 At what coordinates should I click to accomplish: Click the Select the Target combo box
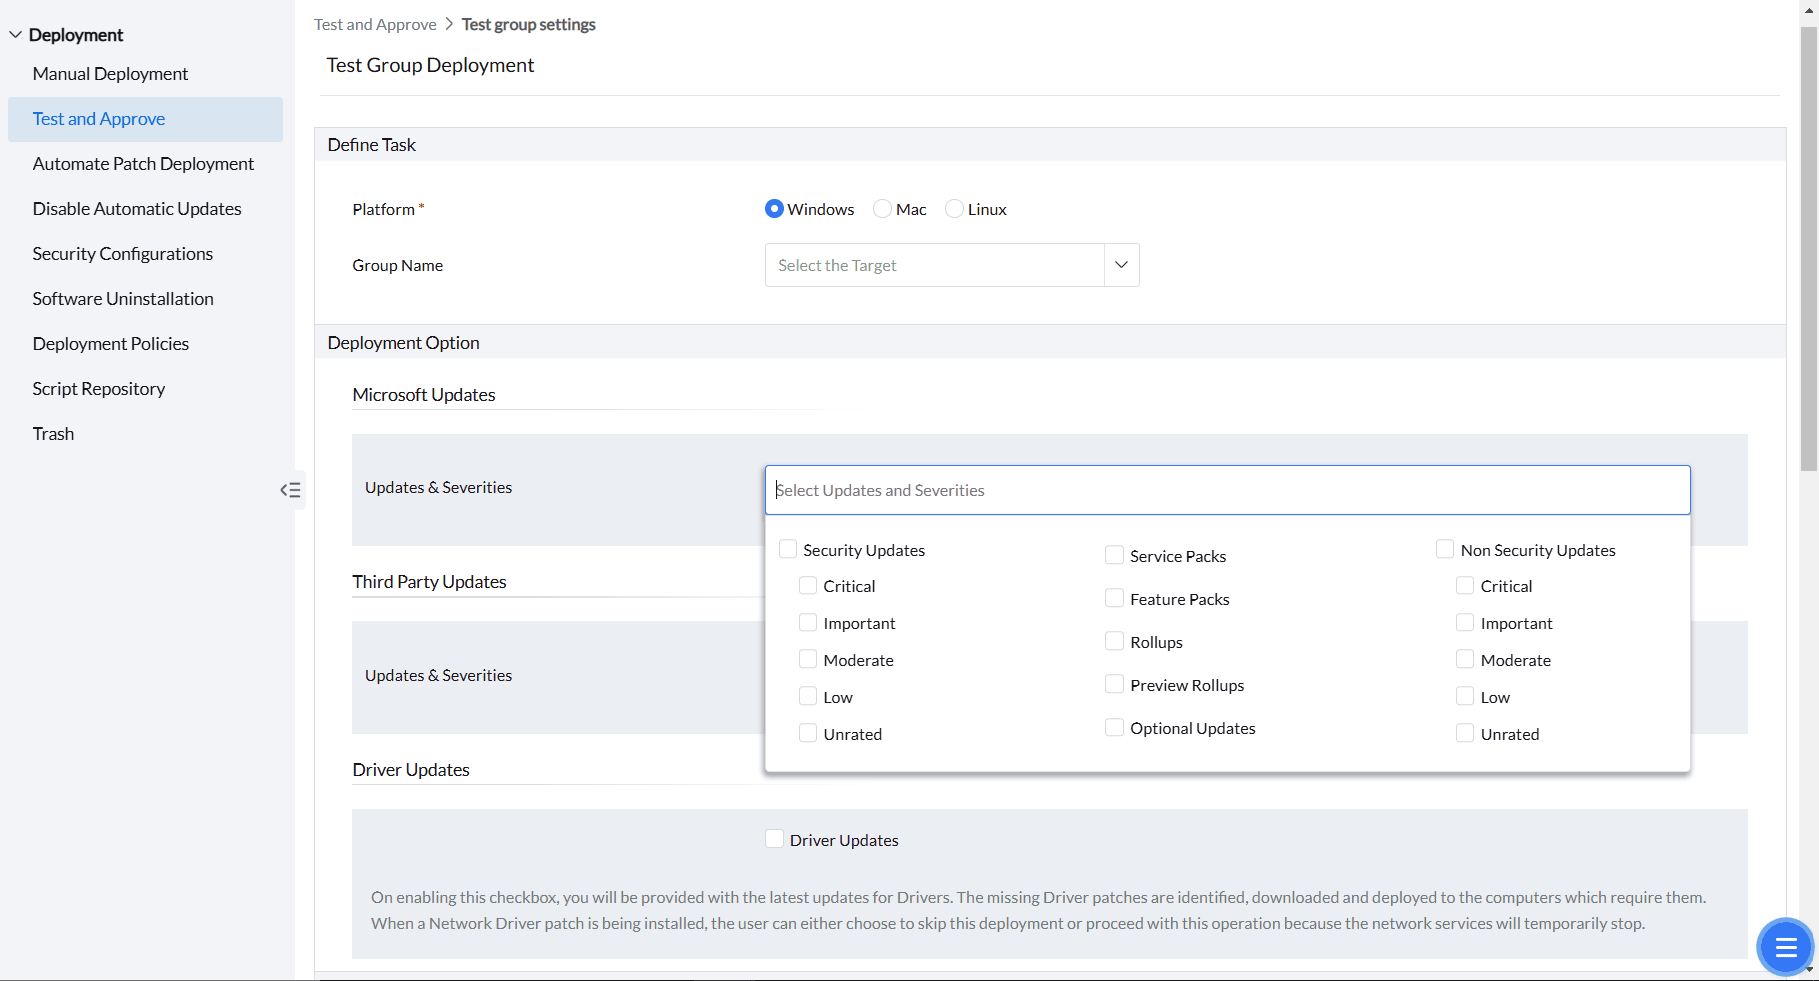click(934, 265)
